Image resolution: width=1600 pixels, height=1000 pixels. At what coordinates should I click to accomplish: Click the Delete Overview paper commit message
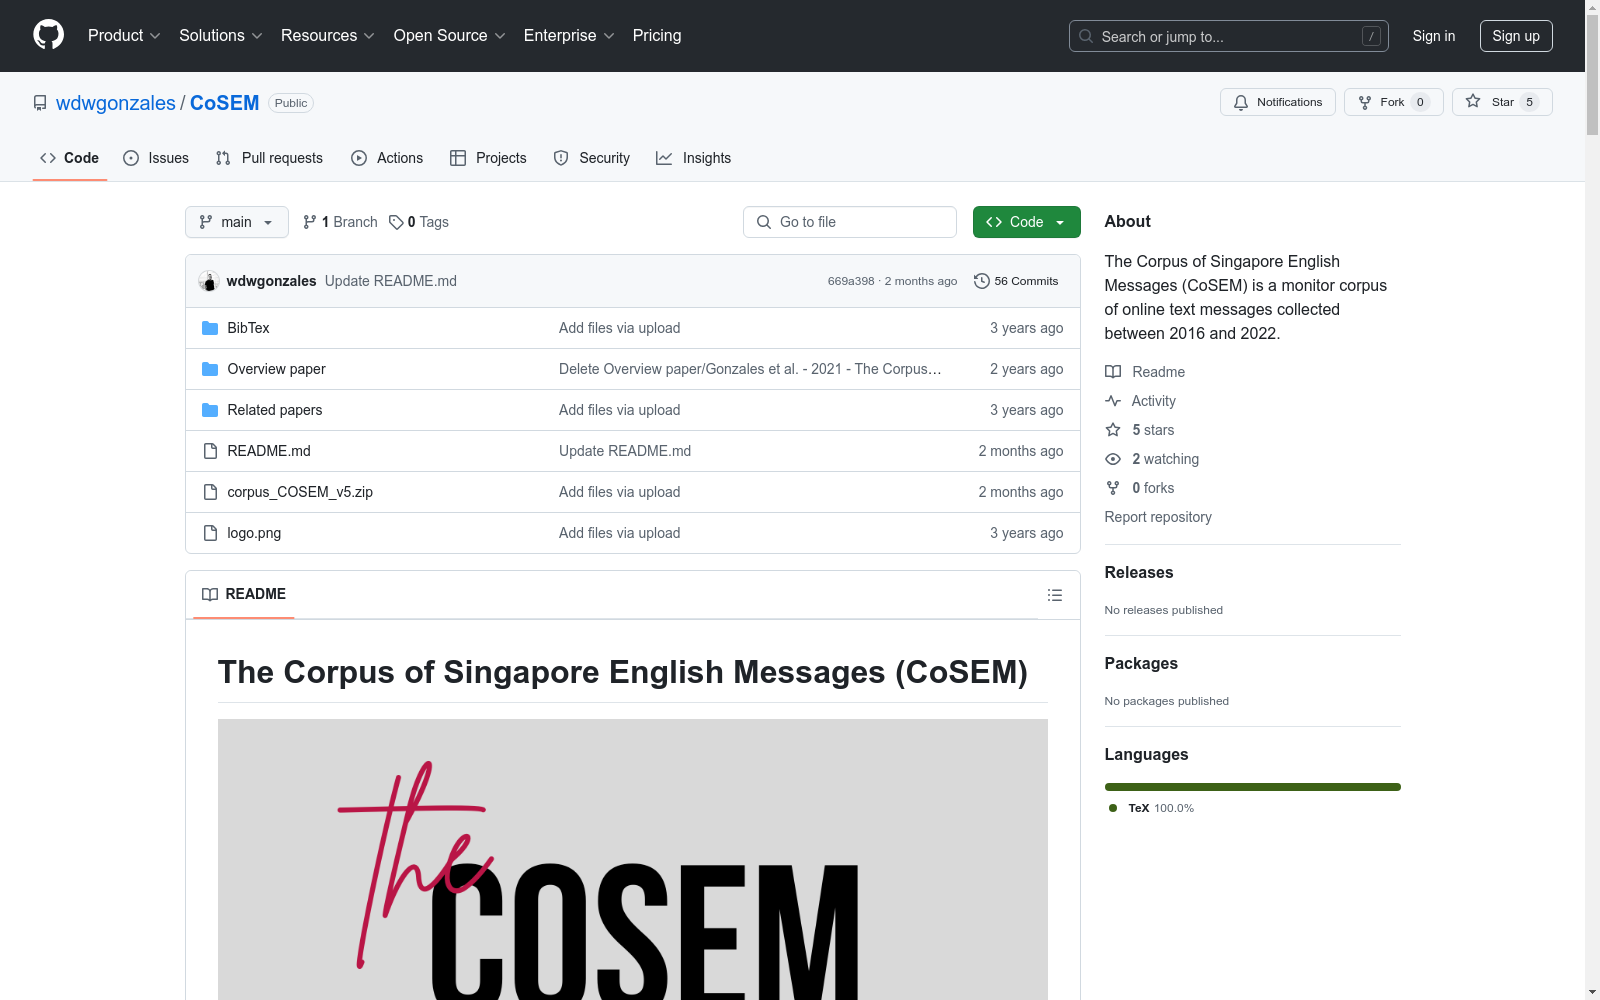750,369
